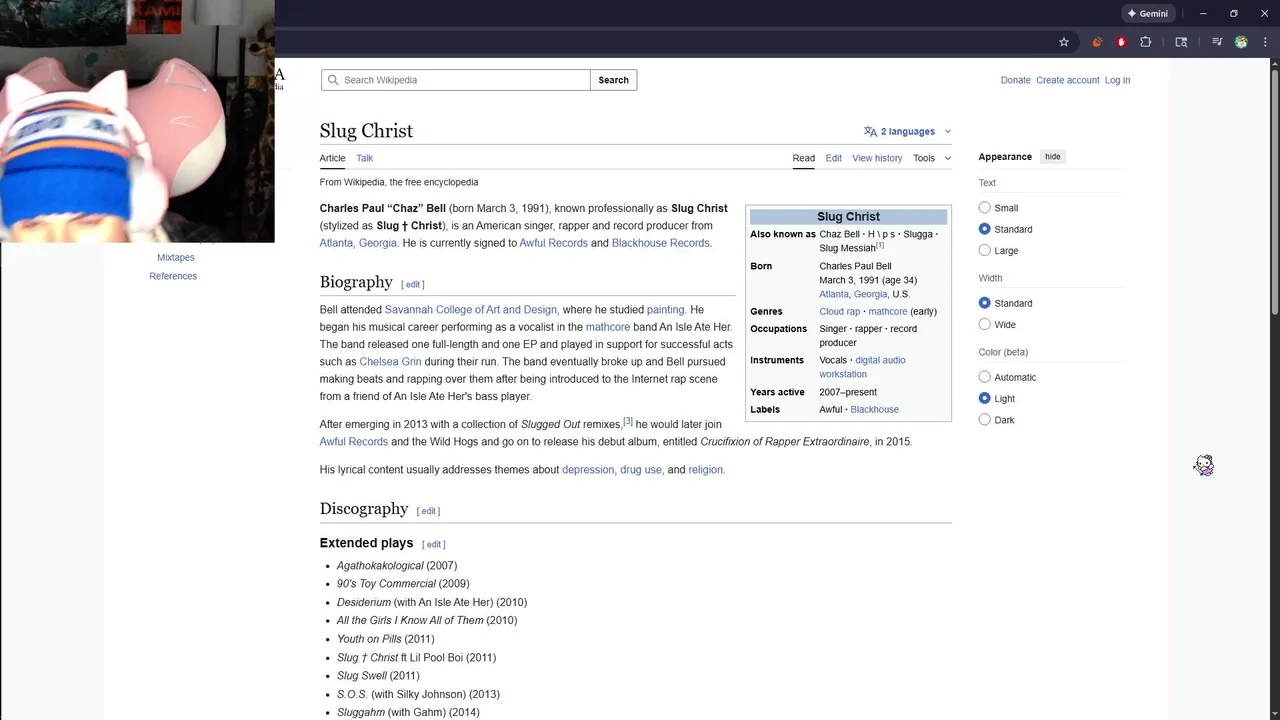Click citation [1] in infobox

(x=880, y=245)
